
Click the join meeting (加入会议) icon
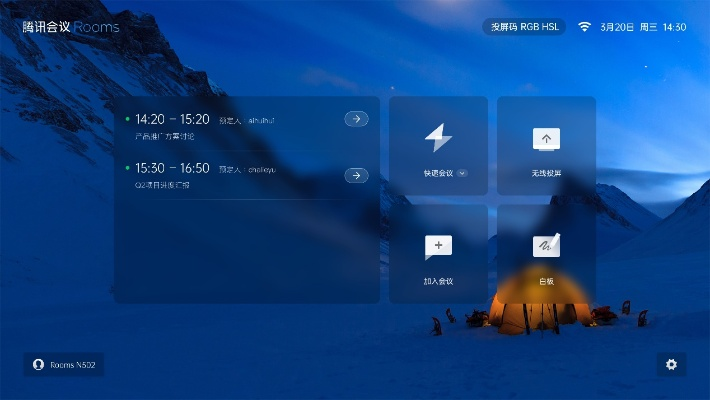point(438,247)
